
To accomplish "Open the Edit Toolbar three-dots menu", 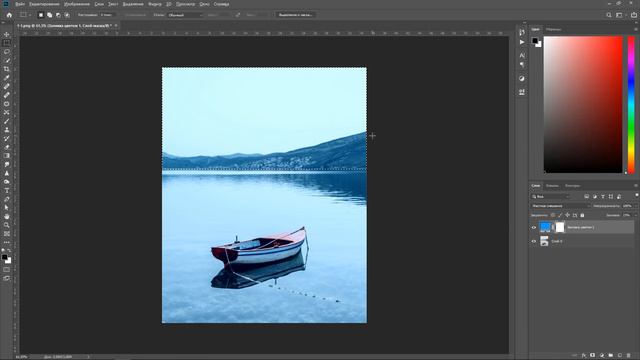I will tap(7, 242).
